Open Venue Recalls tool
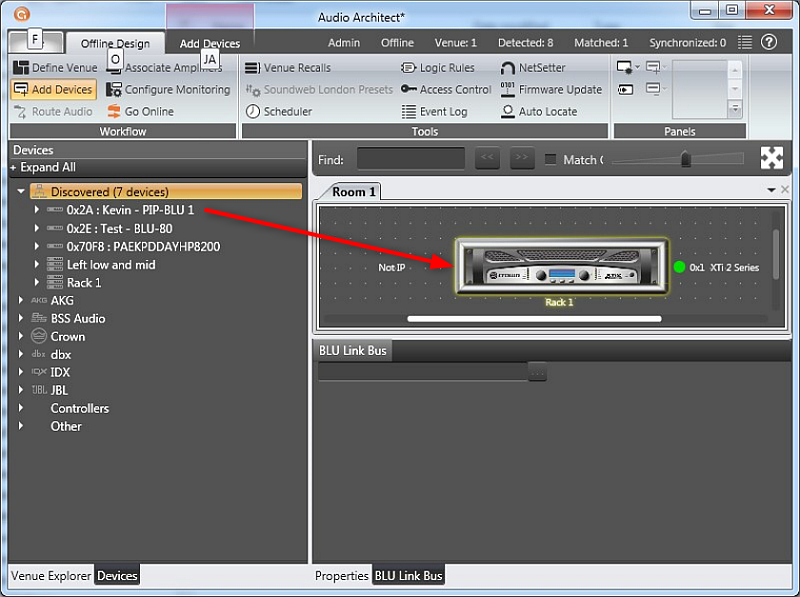This screenshot has height=597, width=800. 287,67
